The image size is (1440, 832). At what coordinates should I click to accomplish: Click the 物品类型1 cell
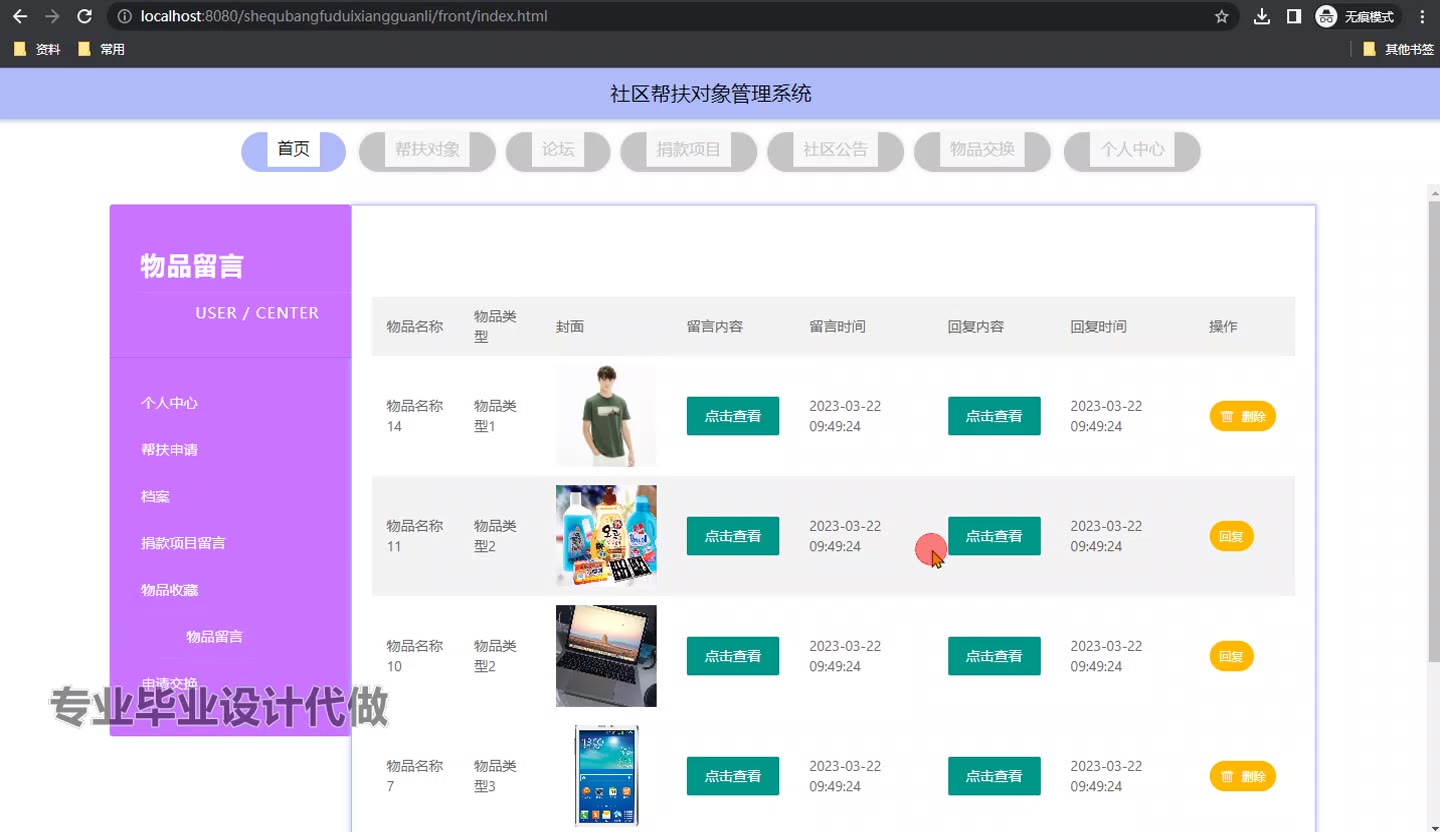click(x=496, y=416)
